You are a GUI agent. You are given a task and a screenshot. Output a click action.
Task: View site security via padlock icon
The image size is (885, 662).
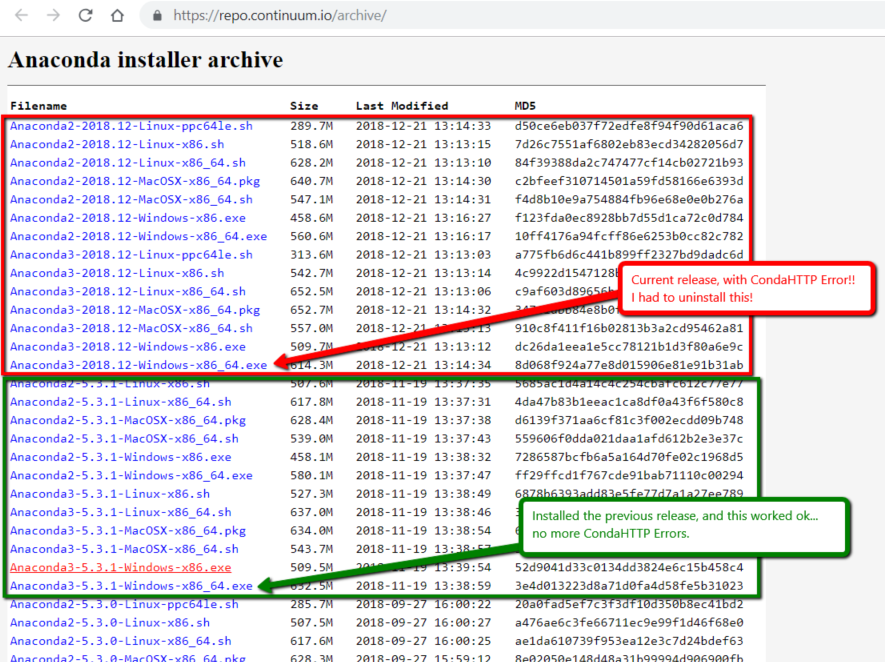tap(157, 15)
